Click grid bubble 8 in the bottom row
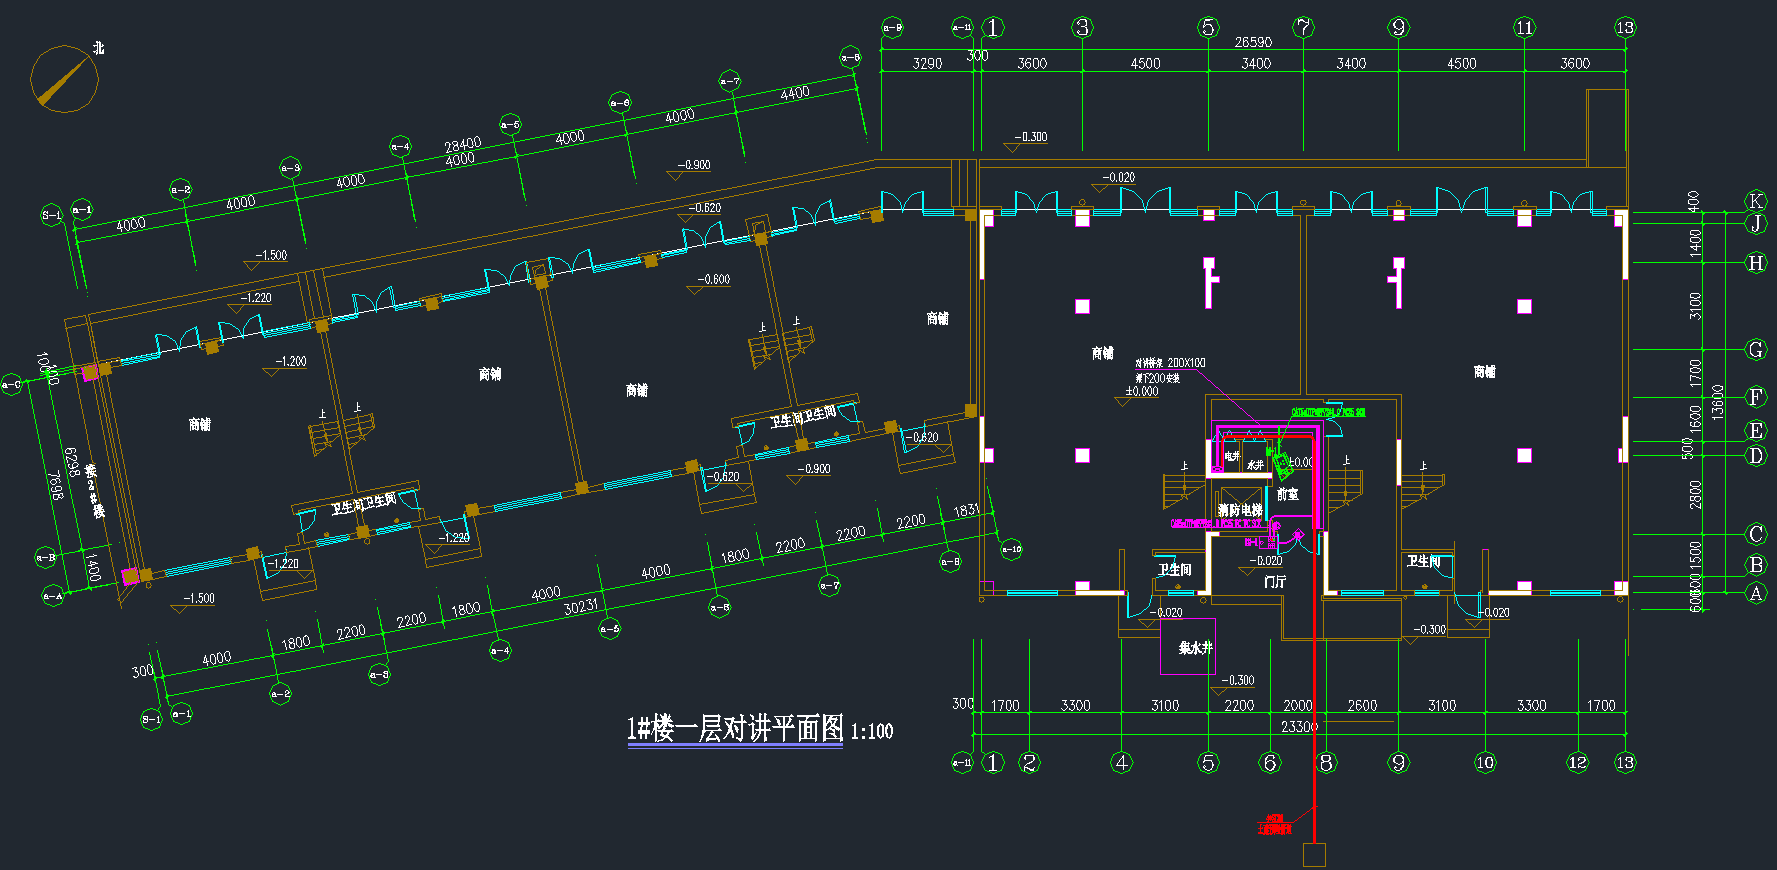This screenshot has width=1777, height=870. click(x=1326, y=763)
